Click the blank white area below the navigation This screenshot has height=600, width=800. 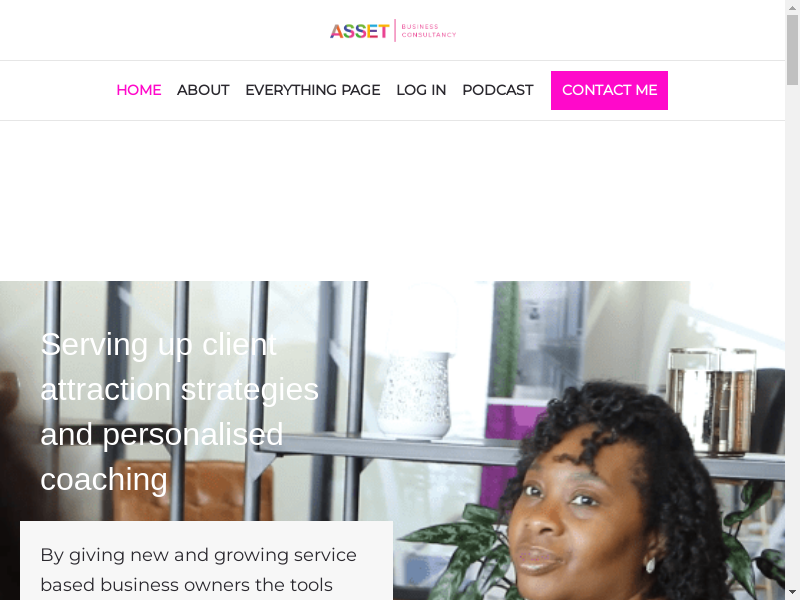pos(392,201)
